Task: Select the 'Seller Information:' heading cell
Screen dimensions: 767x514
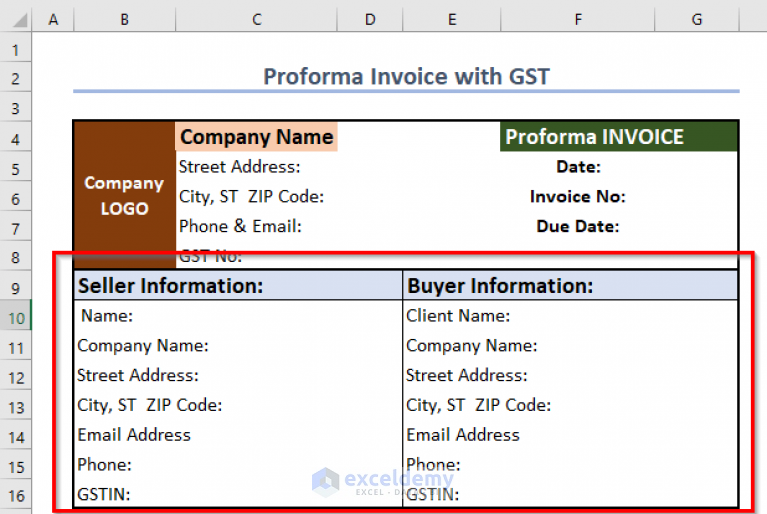Action: pos(238,286)
